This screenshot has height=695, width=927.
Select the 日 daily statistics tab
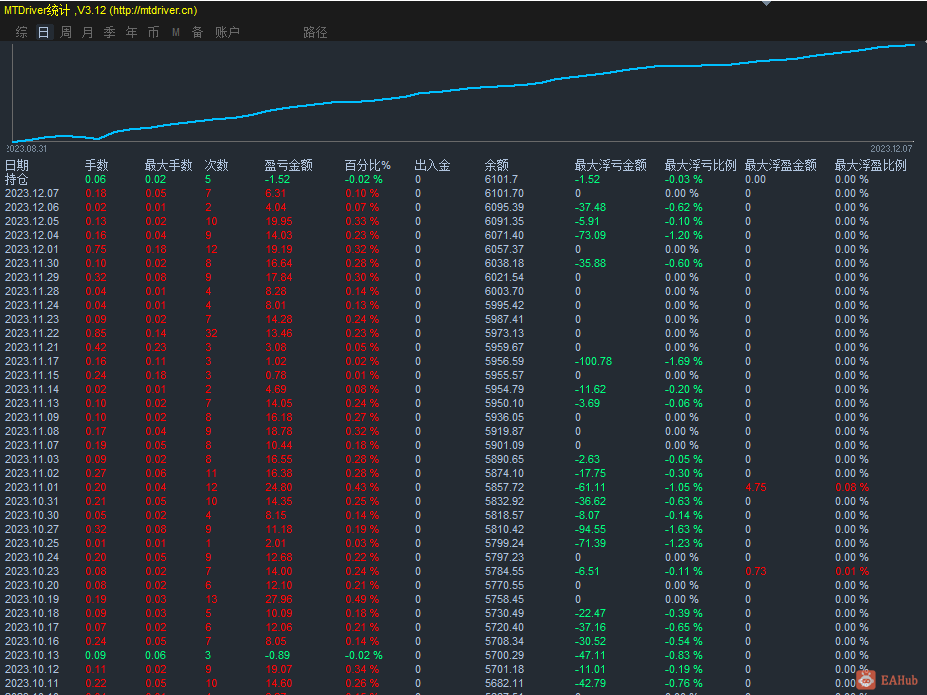point(43,32)
